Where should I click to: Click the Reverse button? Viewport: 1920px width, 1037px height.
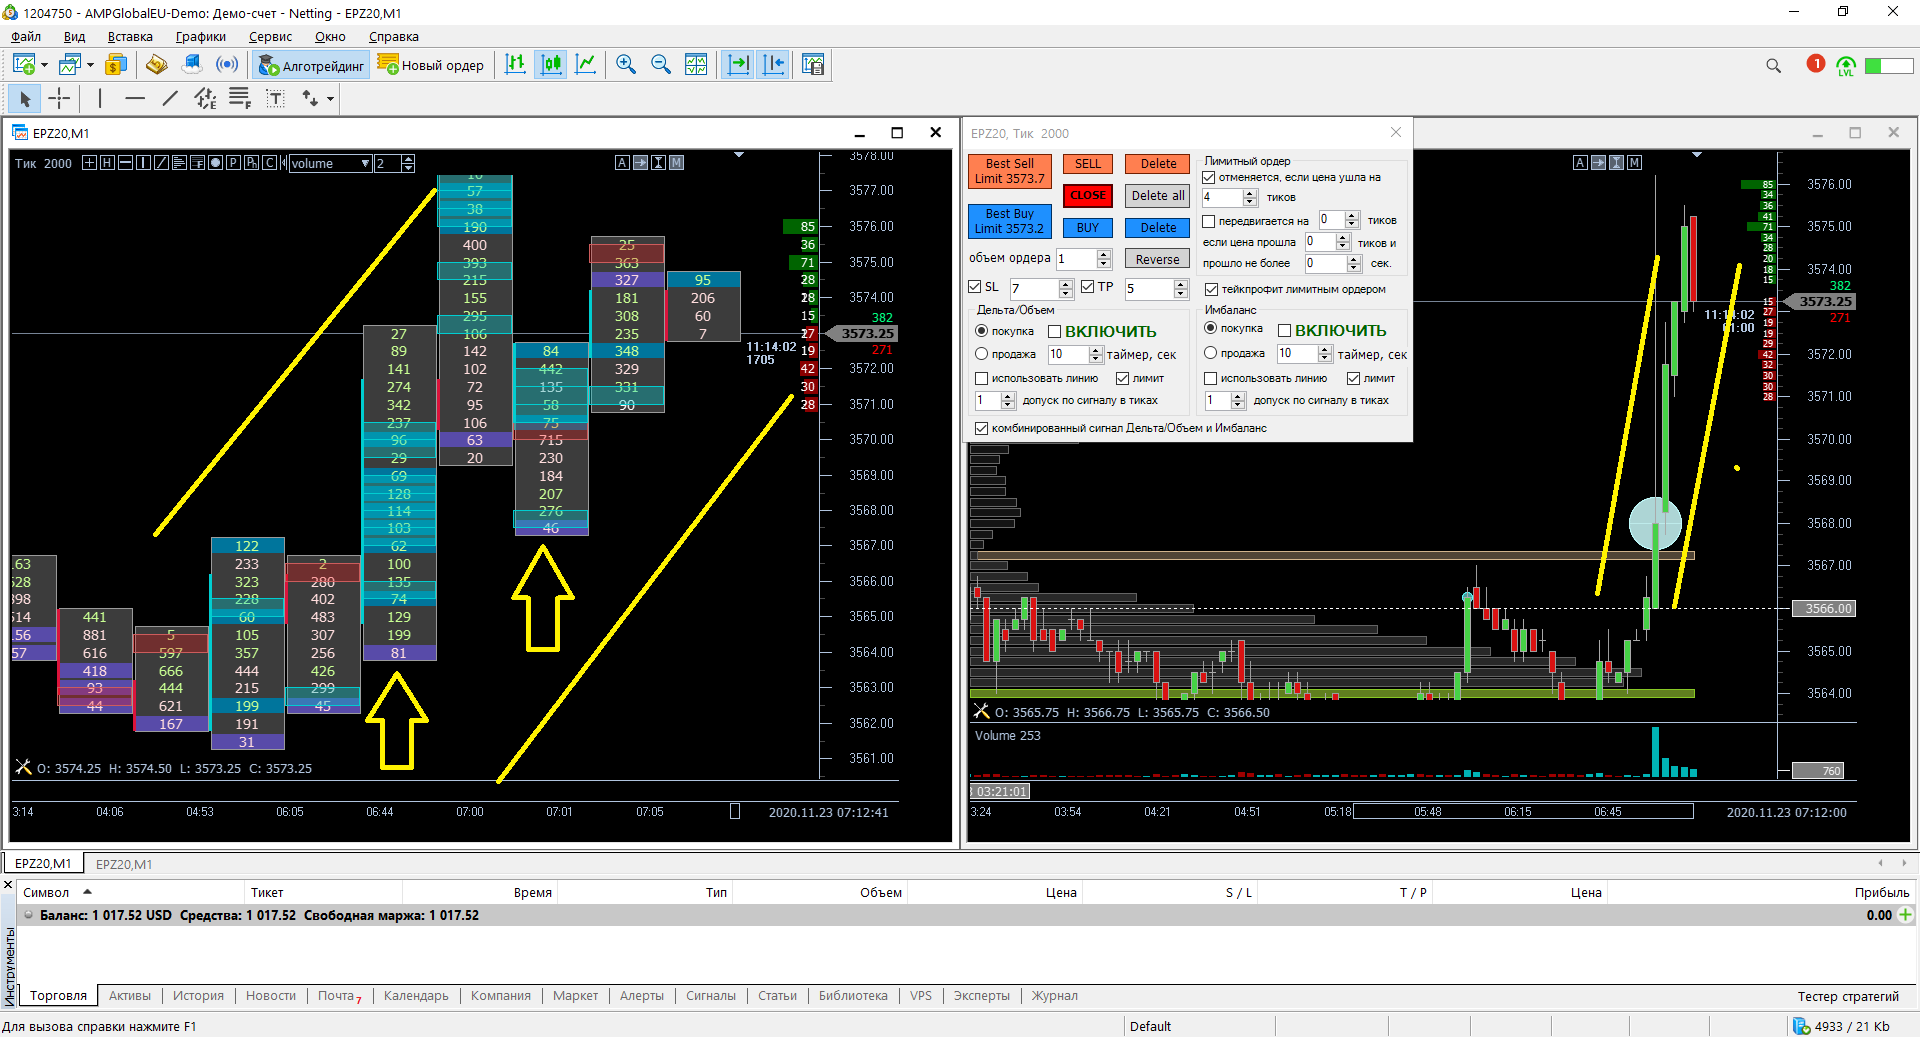[x=1158, y=259]
